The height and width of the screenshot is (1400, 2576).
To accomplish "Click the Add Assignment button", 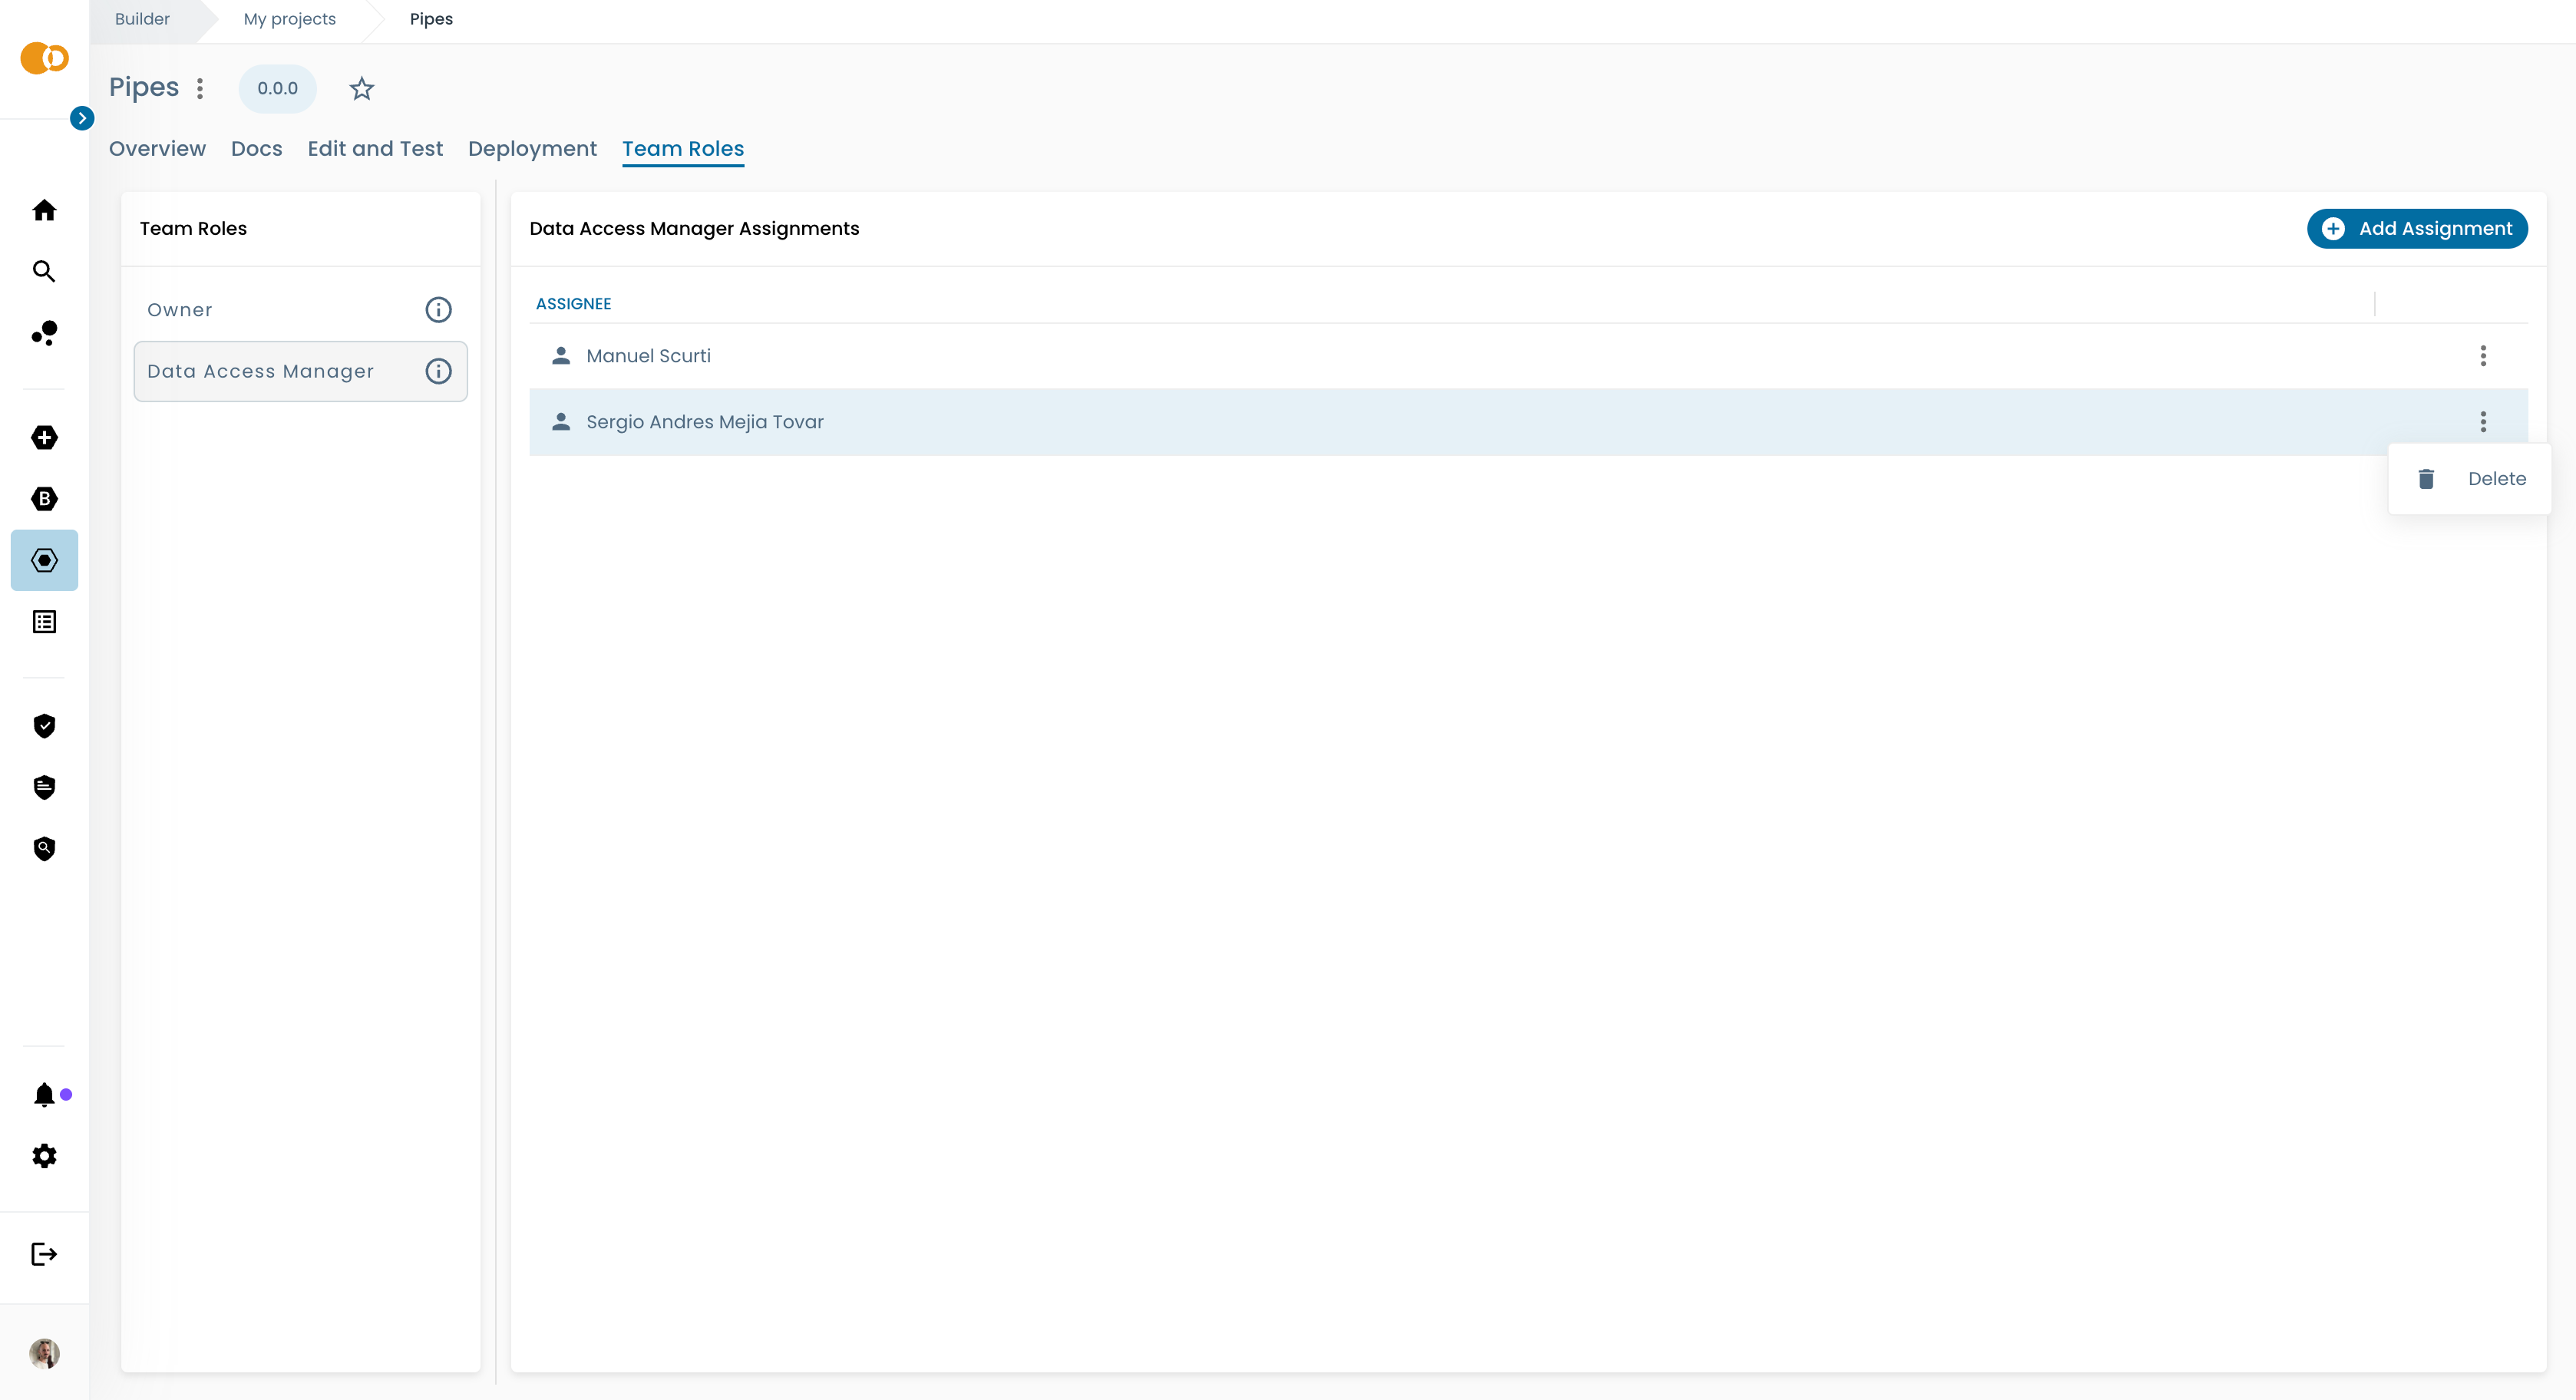I will 2416,229.
